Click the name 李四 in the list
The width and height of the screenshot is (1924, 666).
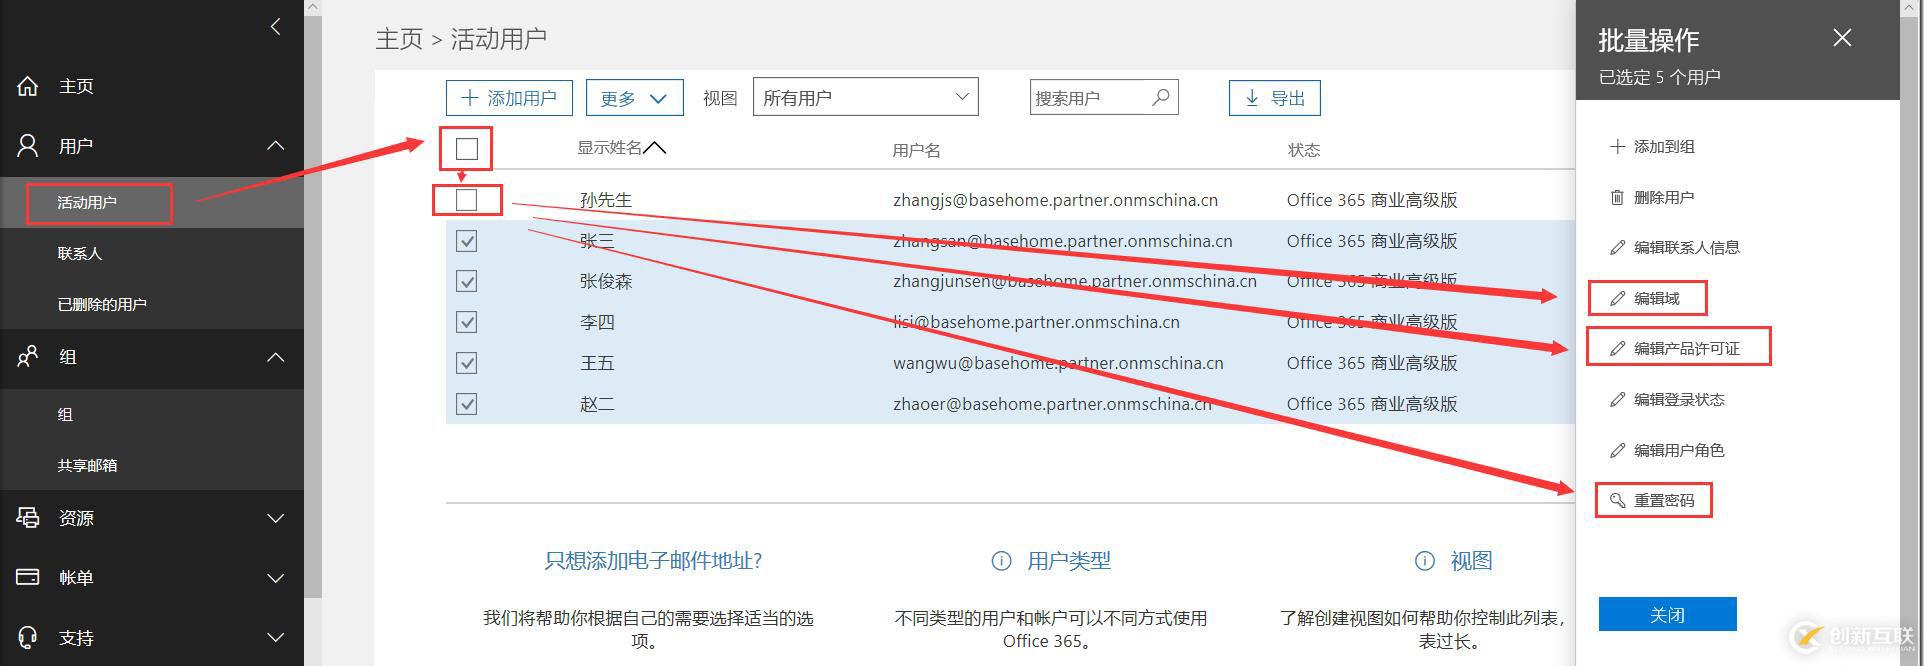[597, 322]
